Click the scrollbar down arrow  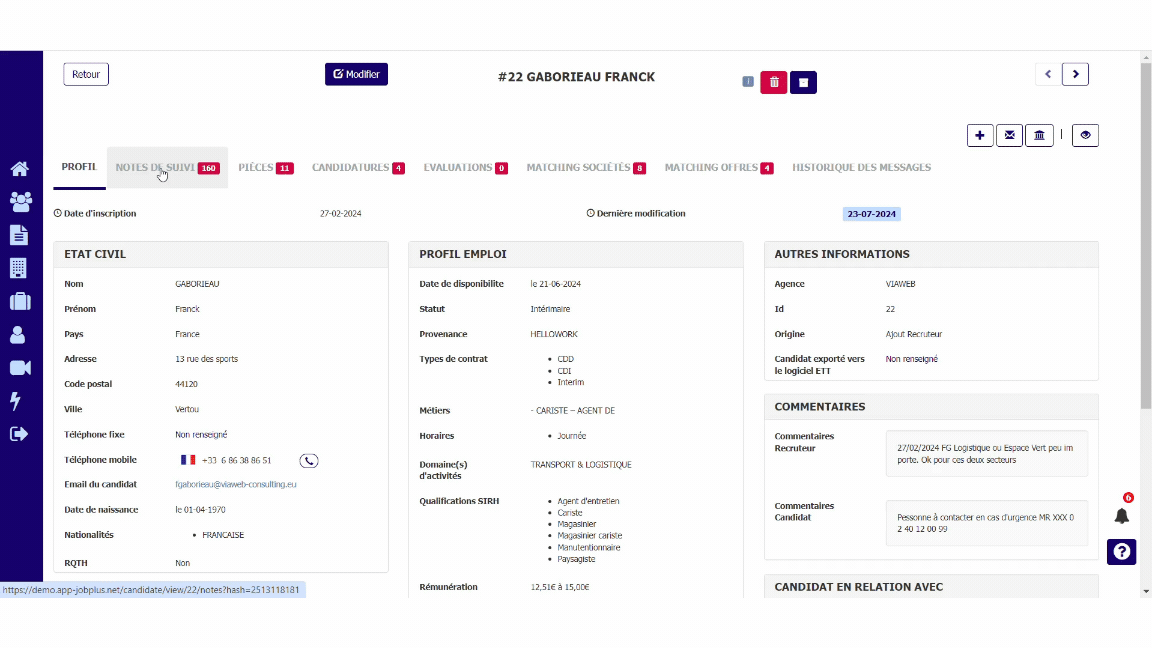point(1146,591)
